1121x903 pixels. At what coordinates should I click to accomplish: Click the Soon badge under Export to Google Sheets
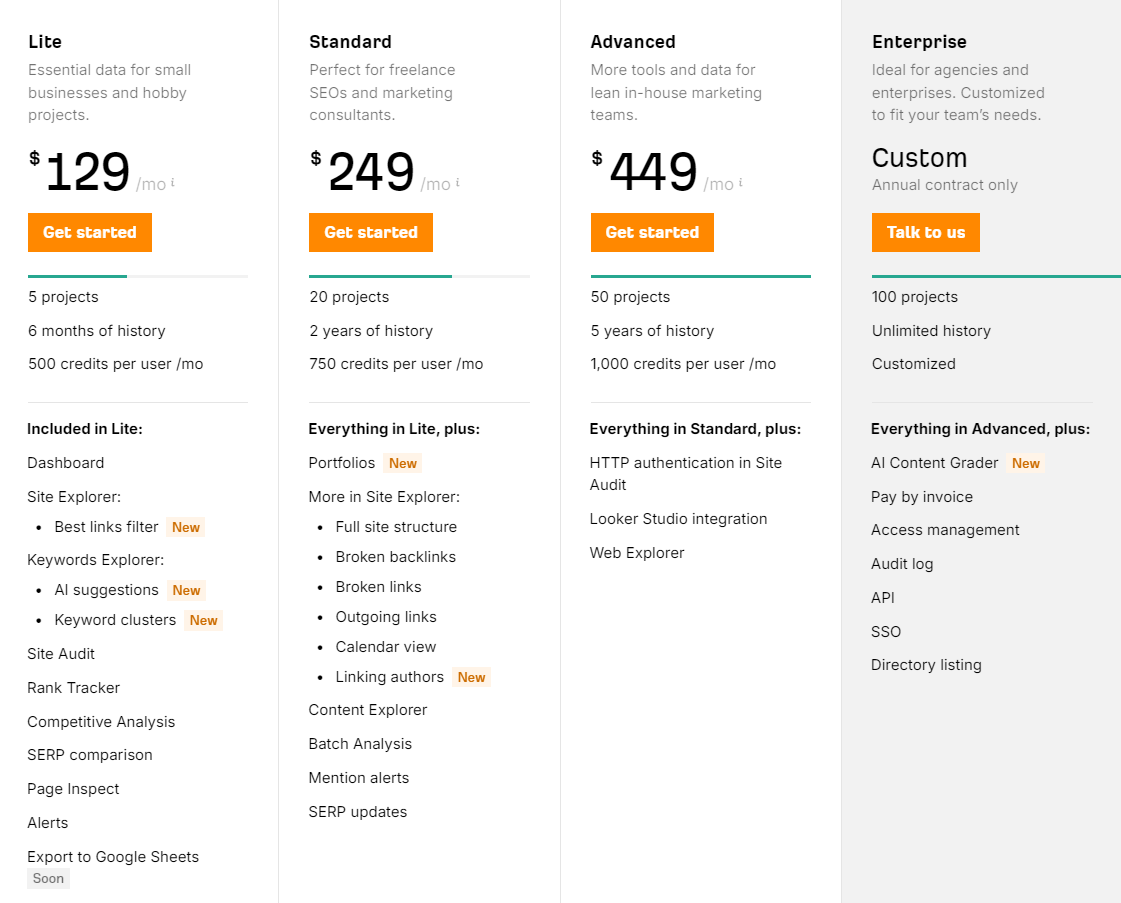[x=48, y=878]
